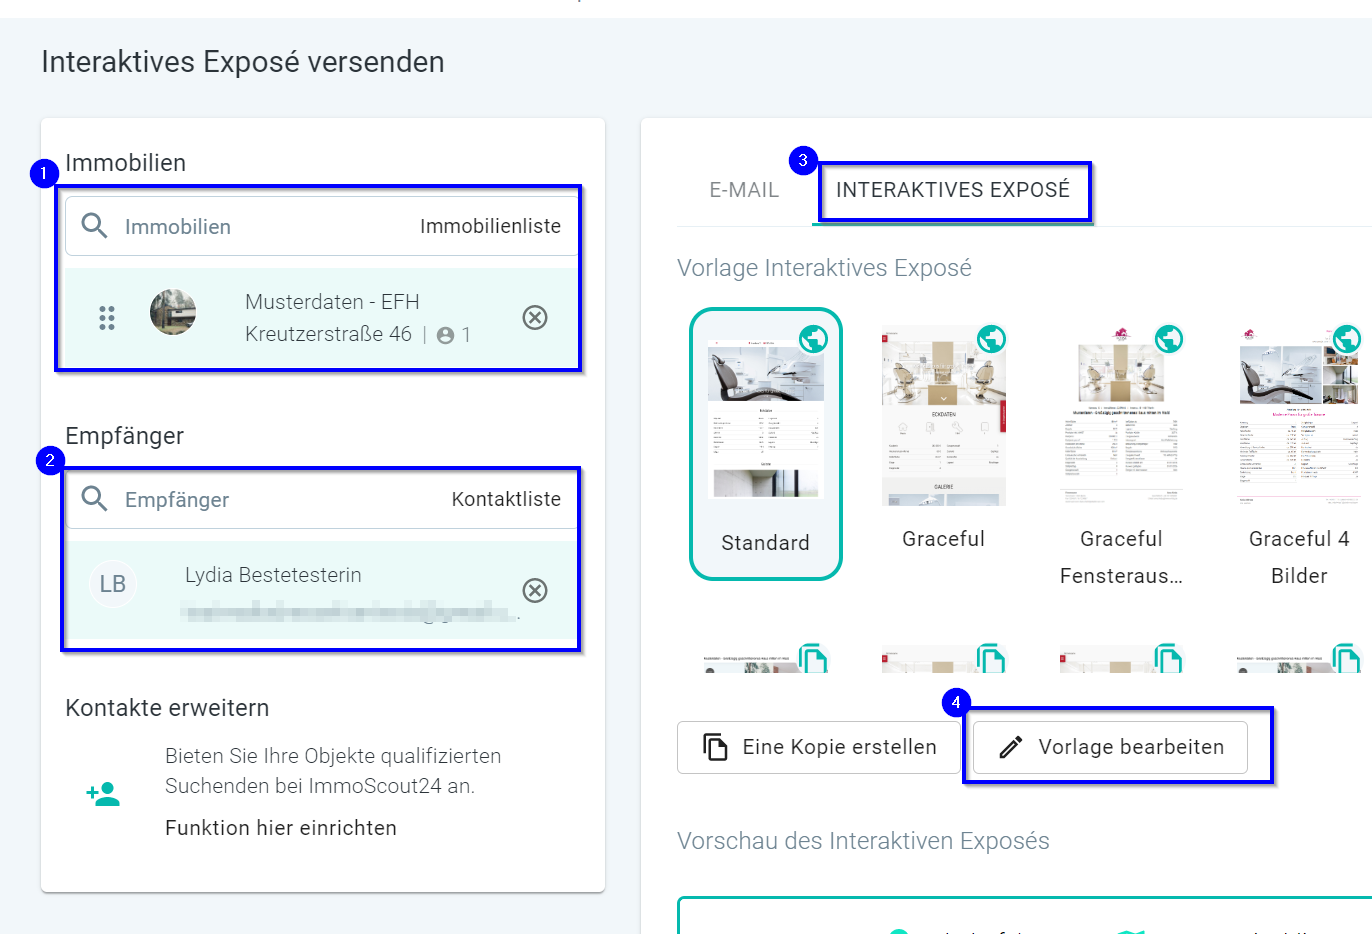Click the search icon in Immobilien field

click(94, 226)
